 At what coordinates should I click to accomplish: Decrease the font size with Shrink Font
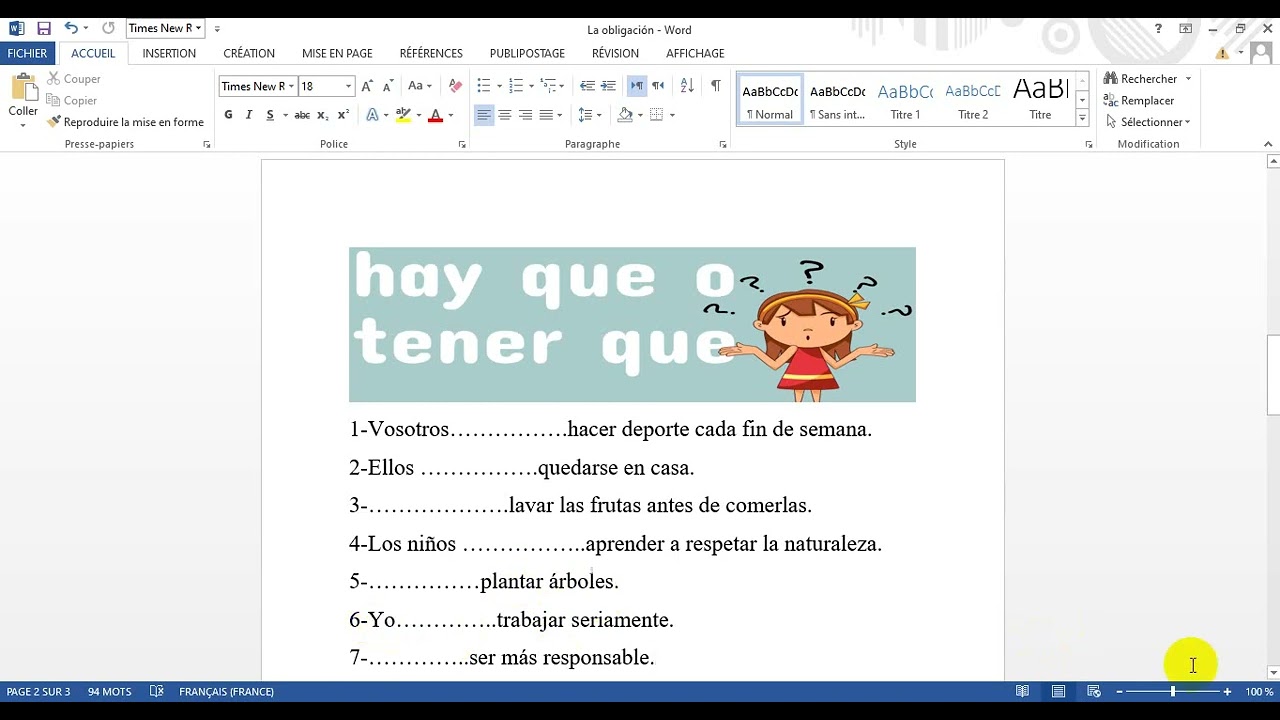(x=388, y=86)
